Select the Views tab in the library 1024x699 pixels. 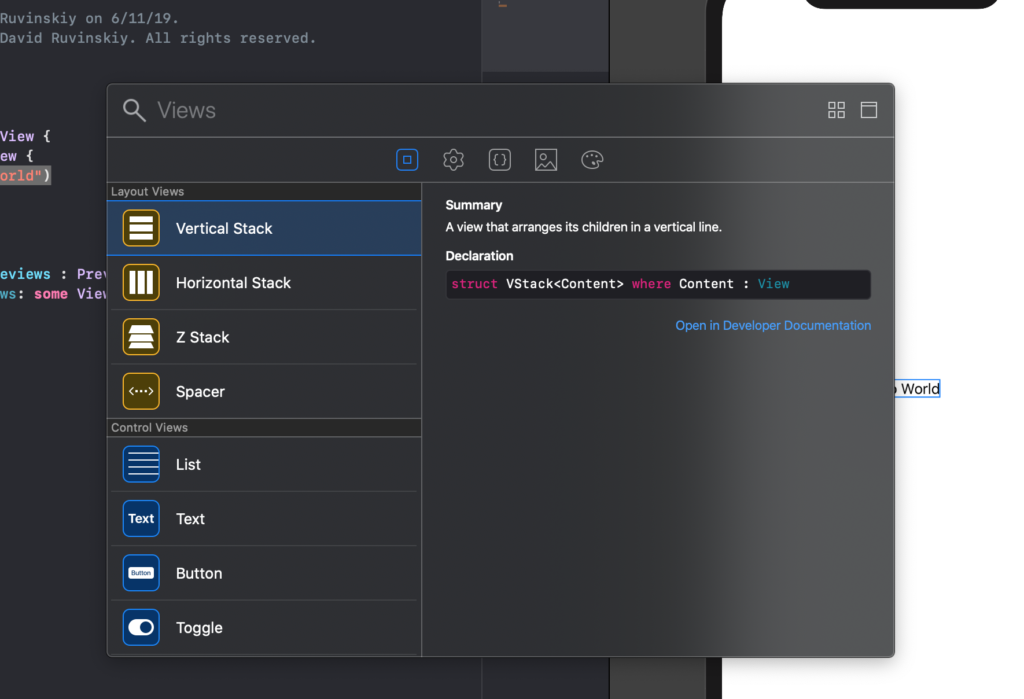tap(407, 159)
